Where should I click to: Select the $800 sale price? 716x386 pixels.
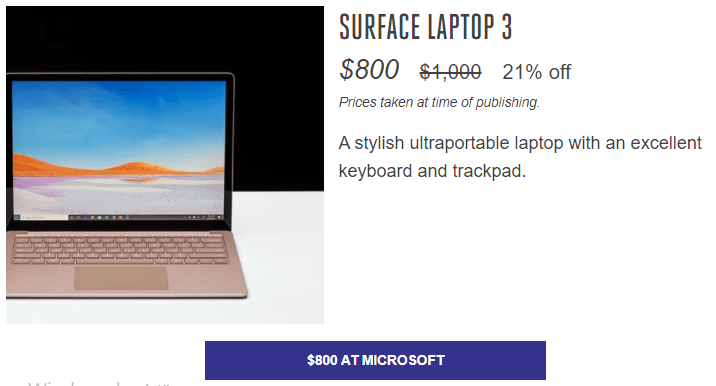click(x=369, y=70)
